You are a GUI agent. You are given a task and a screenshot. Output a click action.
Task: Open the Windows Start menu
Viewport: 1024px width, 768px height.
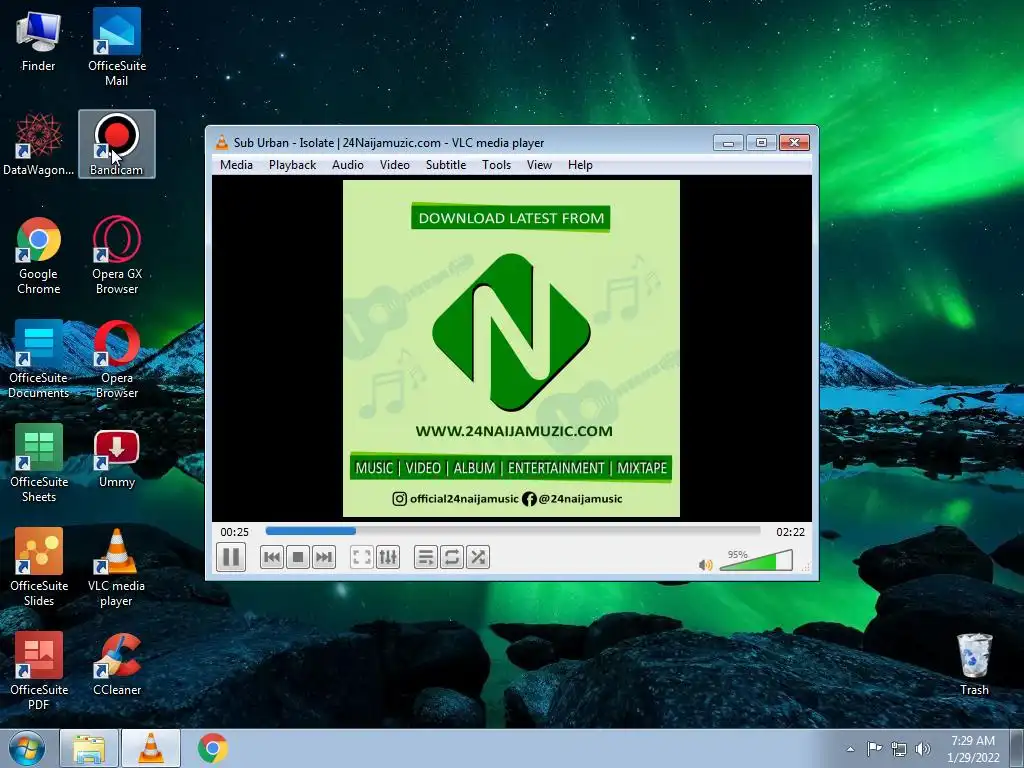tap(27, 749)
